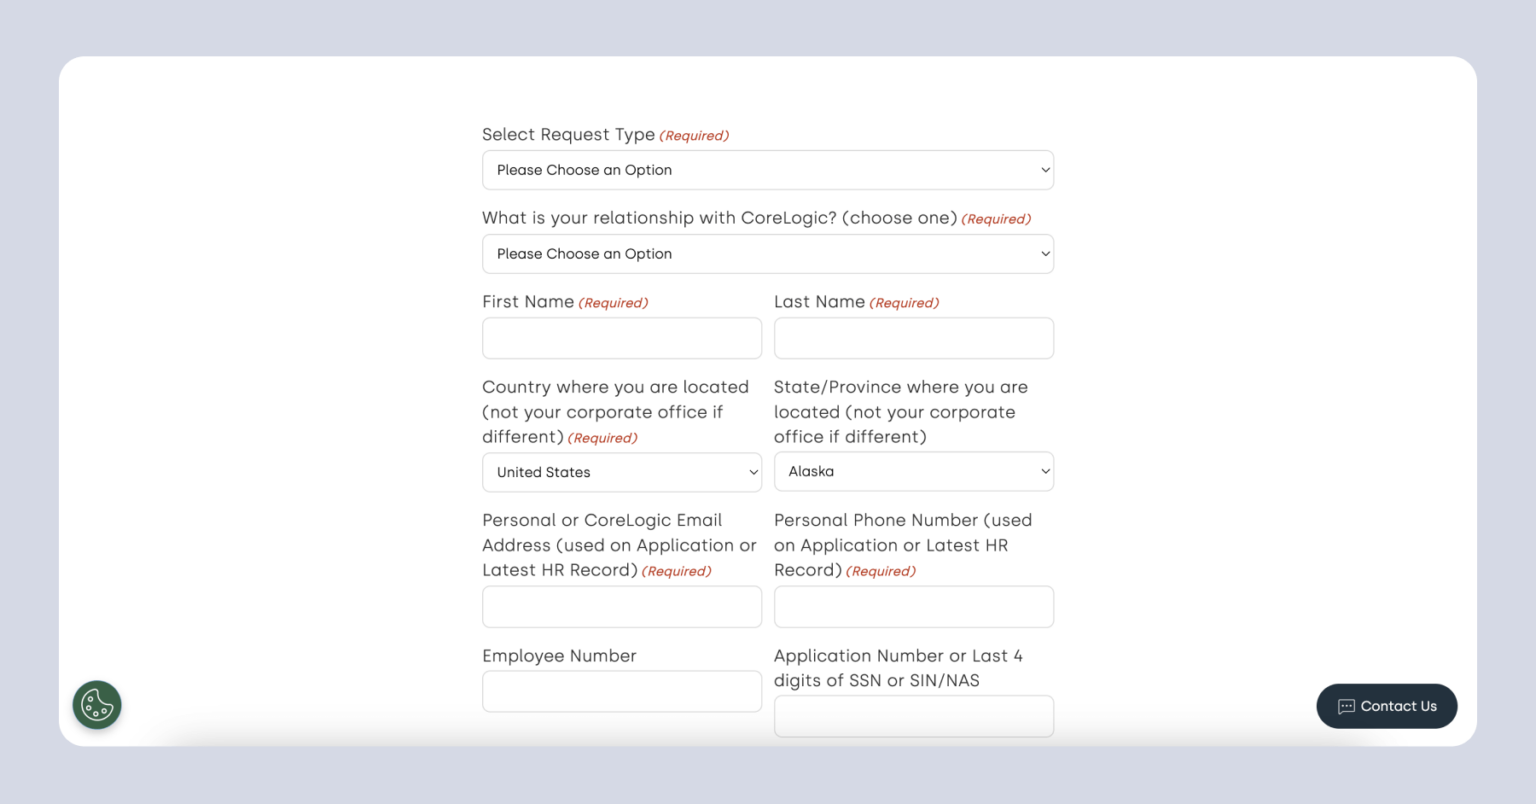Click the chat bubble icon on Contact Us
The width and height of the screenshot is (1536, 804).
(1347, 706)
